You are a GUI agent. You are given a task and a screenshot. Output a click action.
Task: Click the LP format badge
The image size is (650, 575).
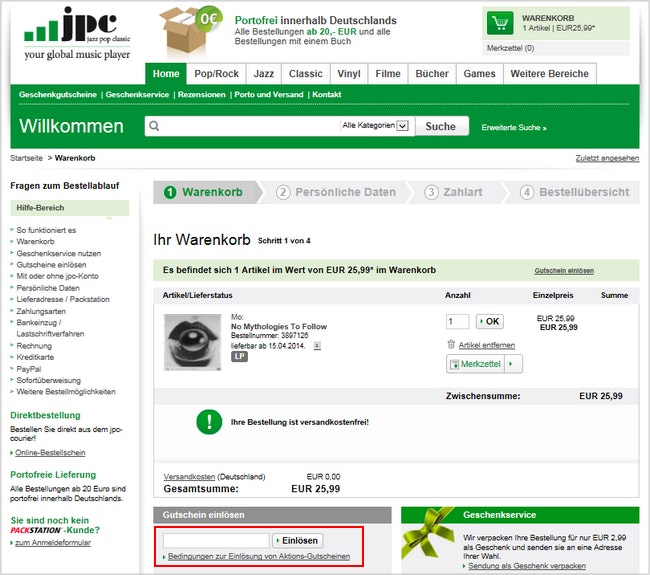point(239,357)
